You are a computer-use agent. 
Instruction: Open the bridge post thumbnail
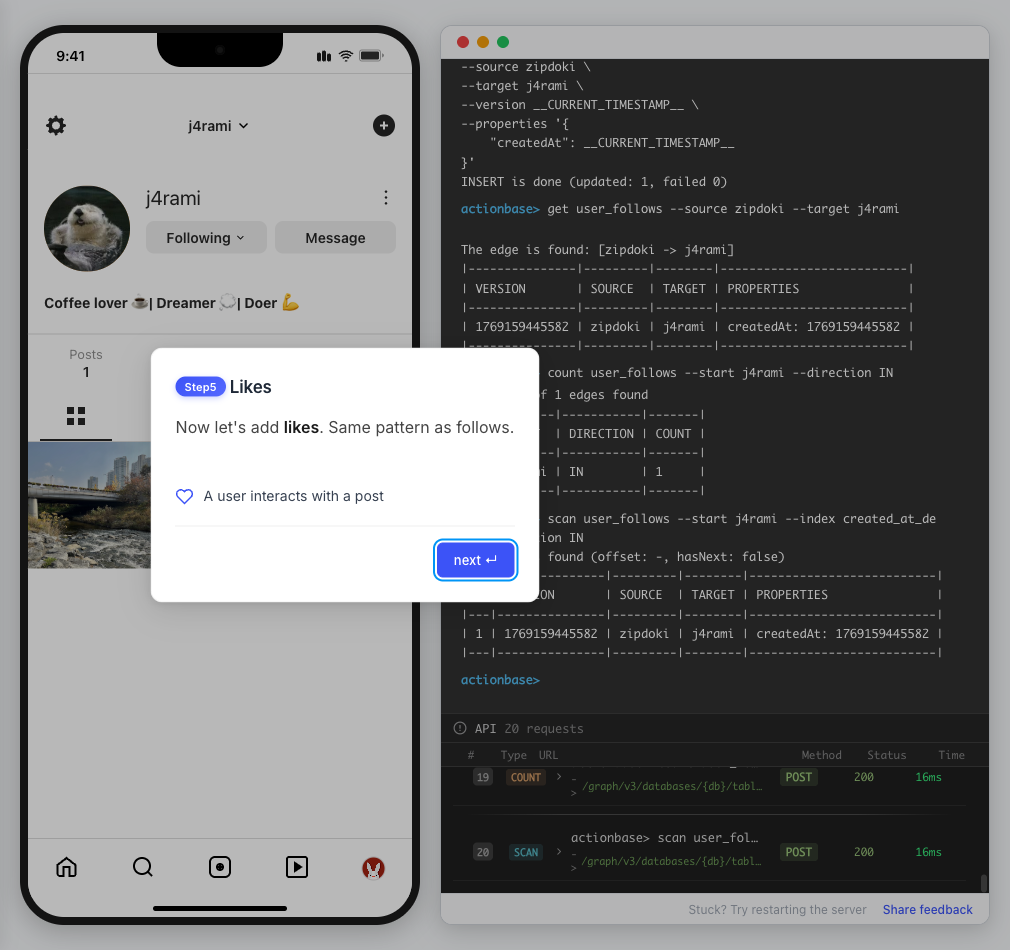90,505
